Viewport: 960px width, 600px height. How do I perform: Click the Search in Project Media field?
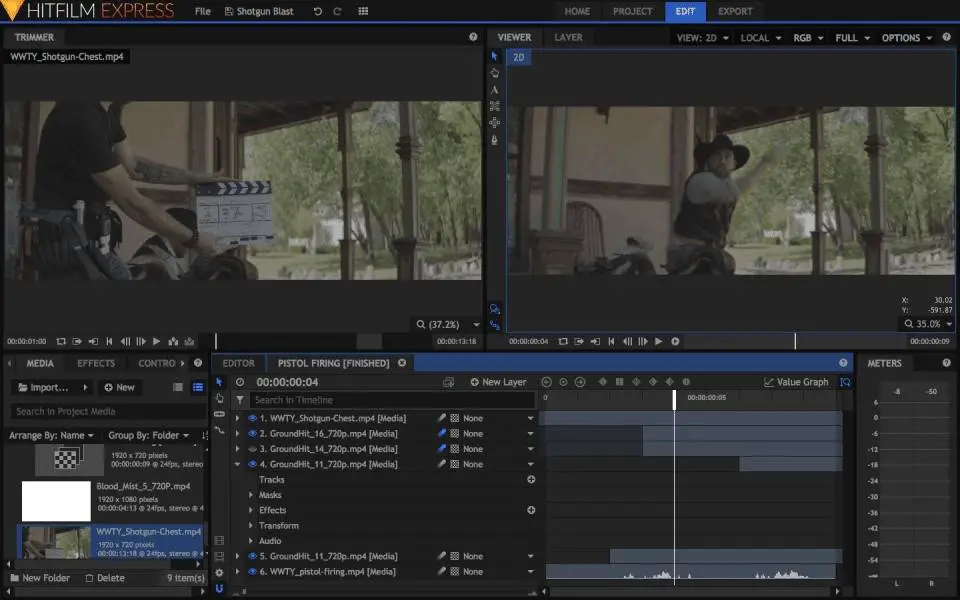pyautogui.click(x=105, y=411)
